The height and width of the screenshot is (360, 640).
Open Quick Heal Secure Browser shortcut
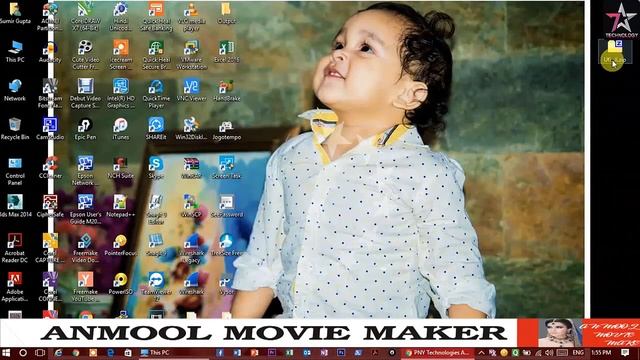coord(156,56)
